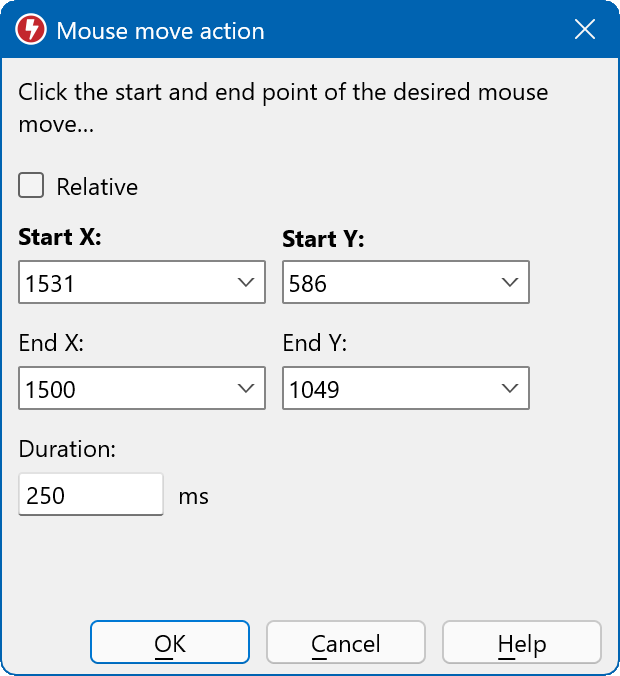Click the "Mouse move action" title bar text

point(160,31)
